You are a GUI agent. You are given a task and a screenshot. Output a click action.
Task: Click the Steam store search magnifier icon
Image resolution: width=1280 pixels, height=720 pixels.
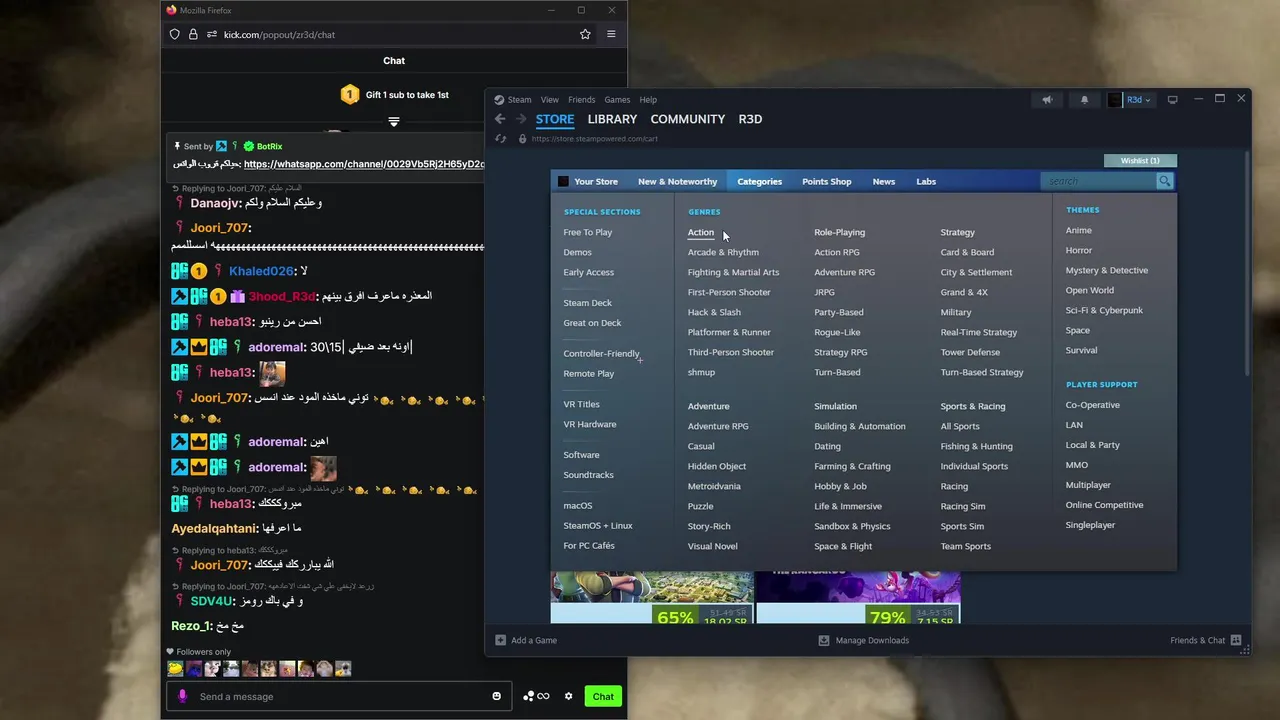coord(1164,181)
